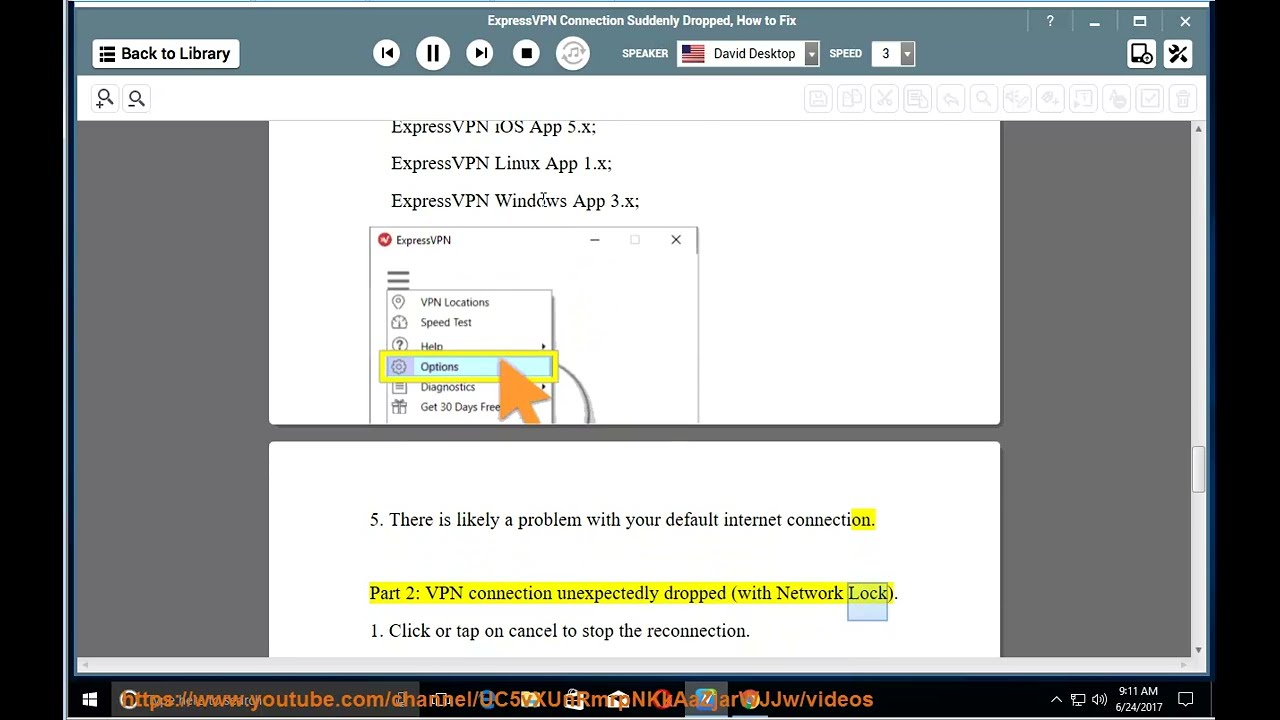Open the speed dropdown arrow
Screen dimensions: 1280x720
point(907,54)
